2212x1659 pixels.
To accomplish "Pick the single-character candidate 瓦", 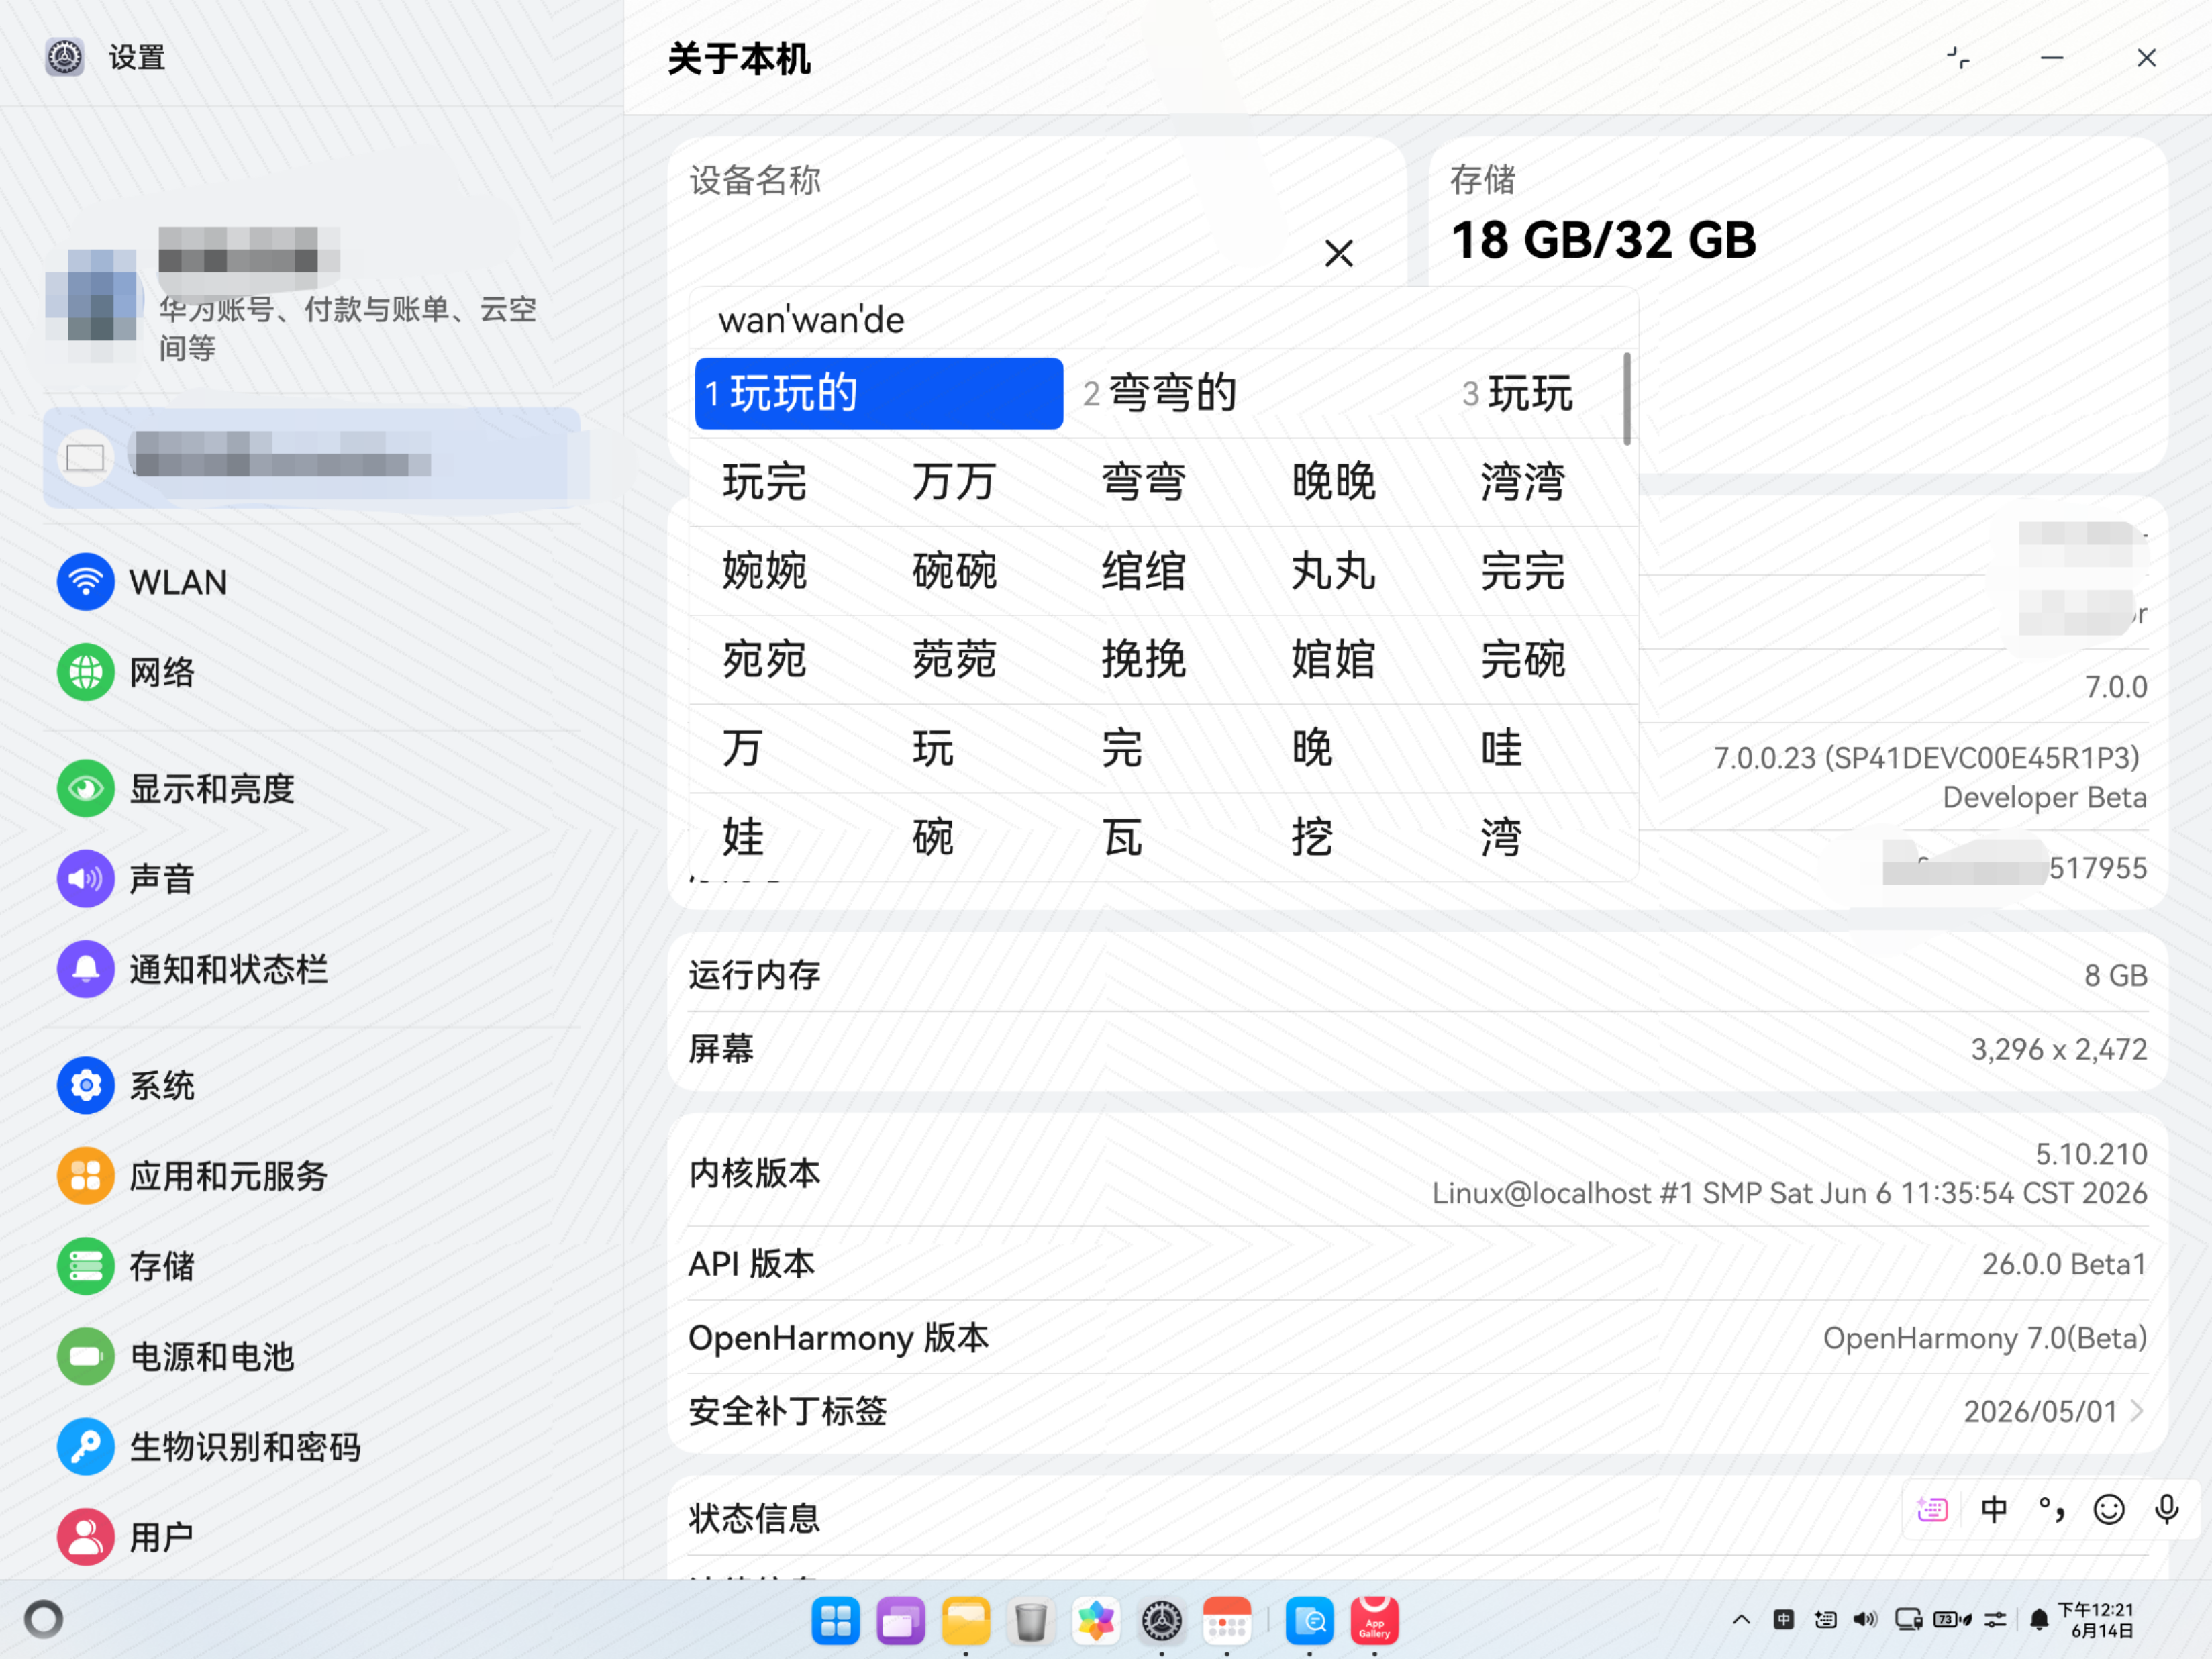I will point(1122,837).
